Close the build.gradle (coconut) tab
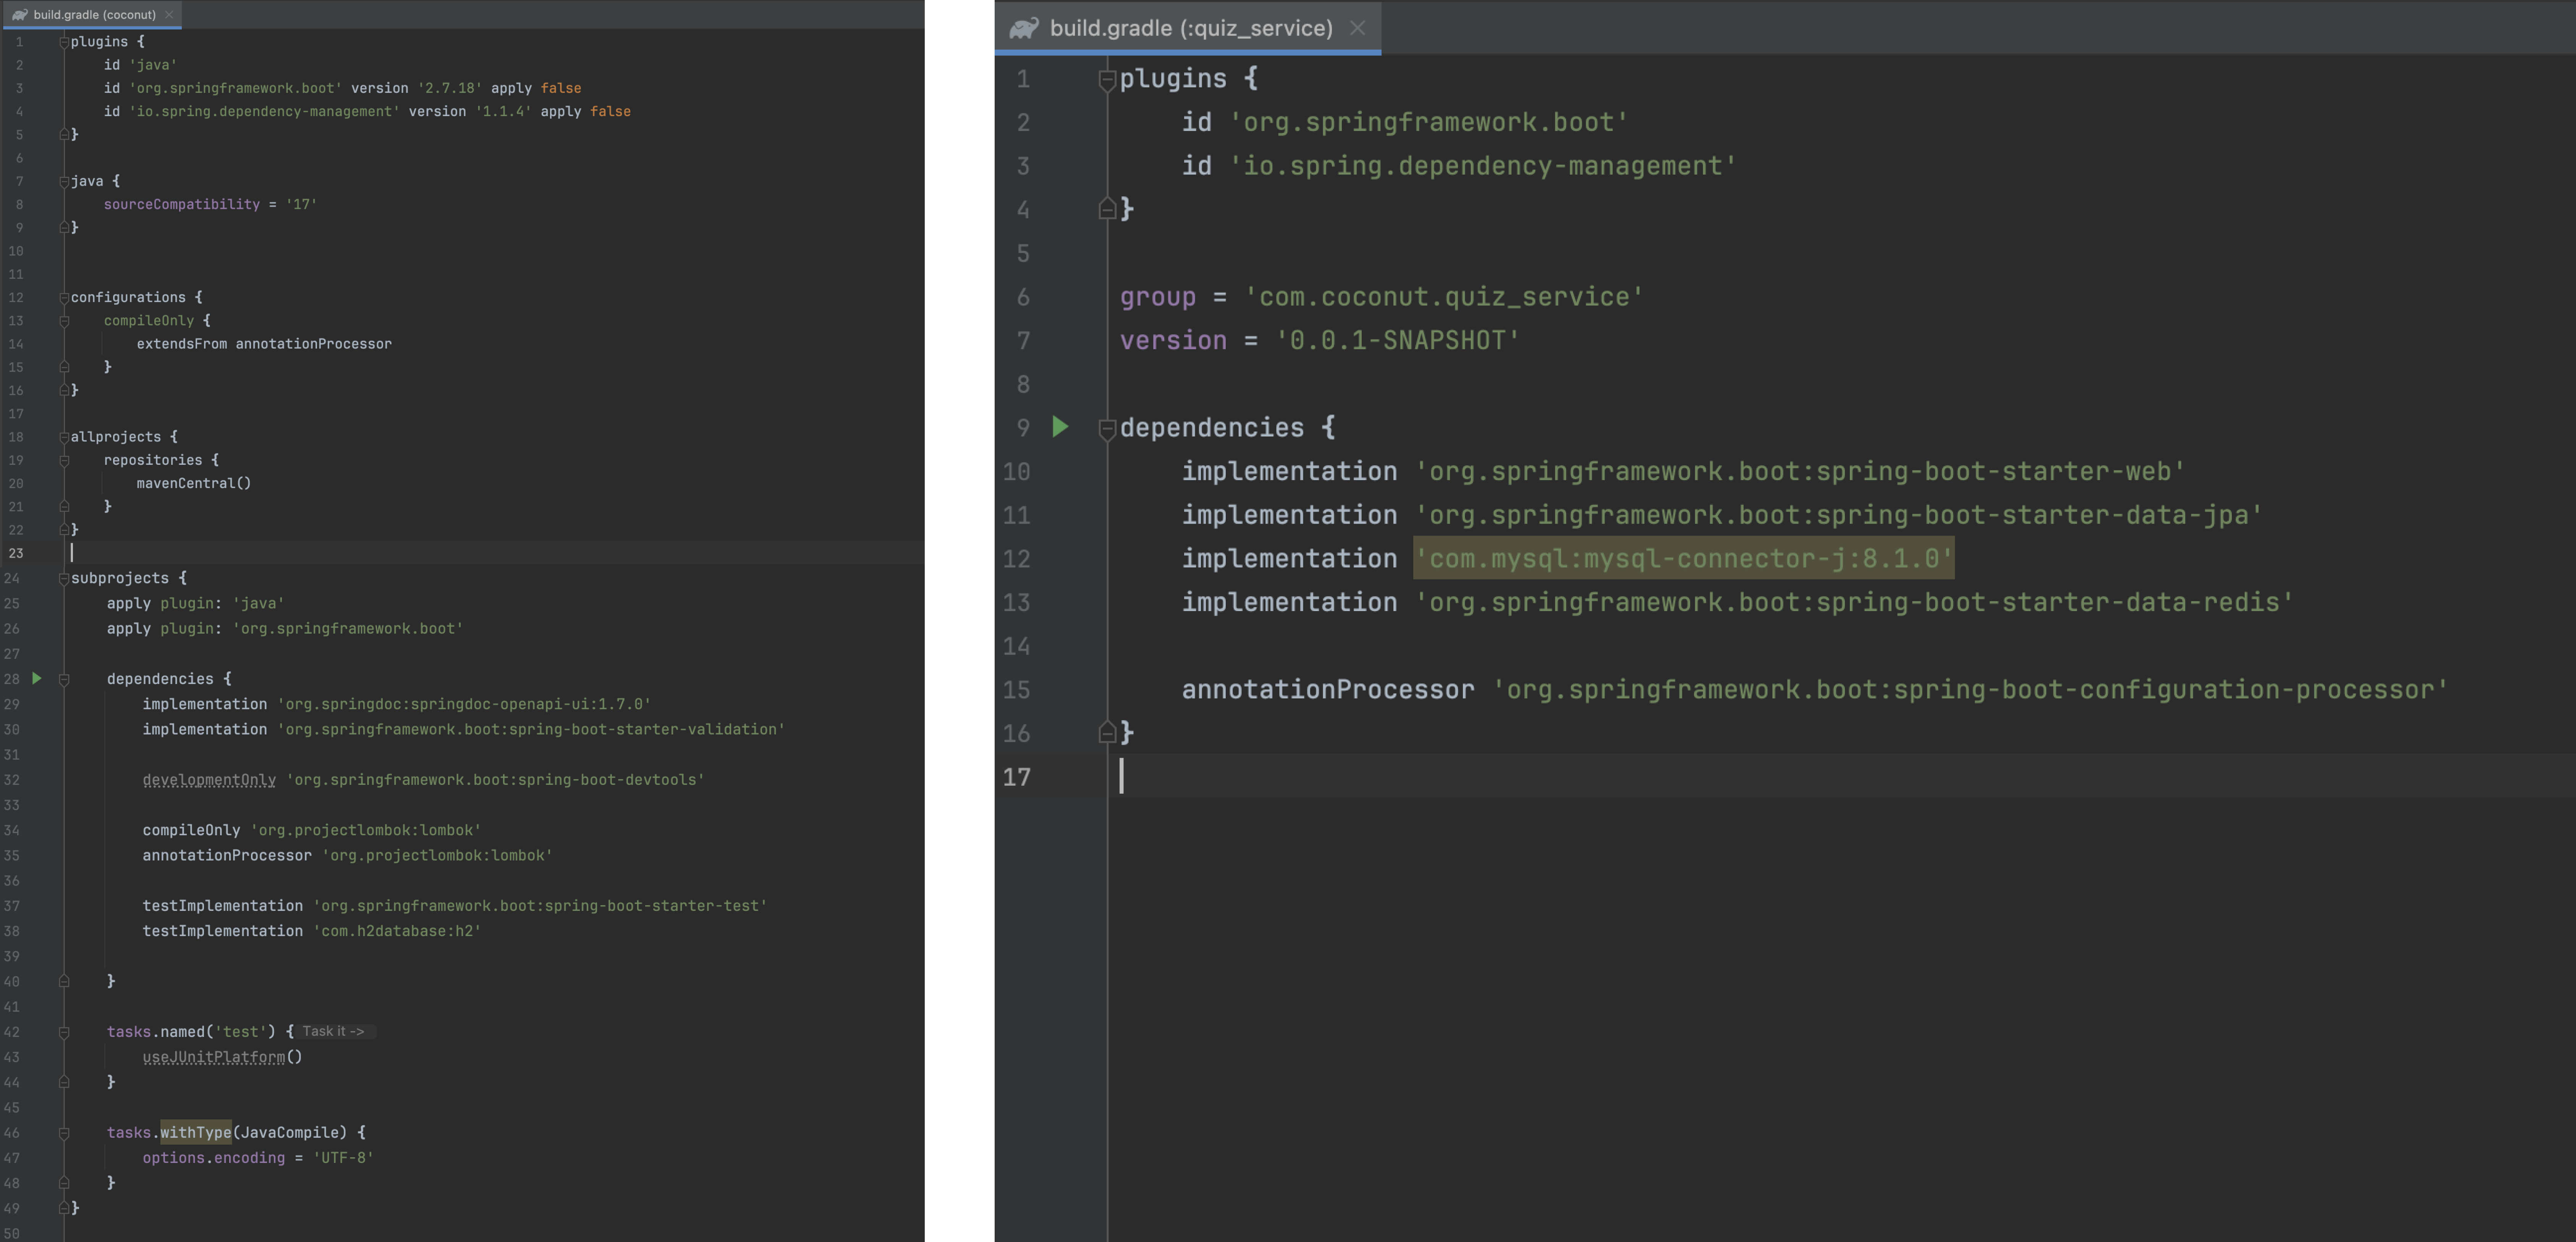The height and width of the screenshot is (1242, 2576). click(x=169, y=14)
